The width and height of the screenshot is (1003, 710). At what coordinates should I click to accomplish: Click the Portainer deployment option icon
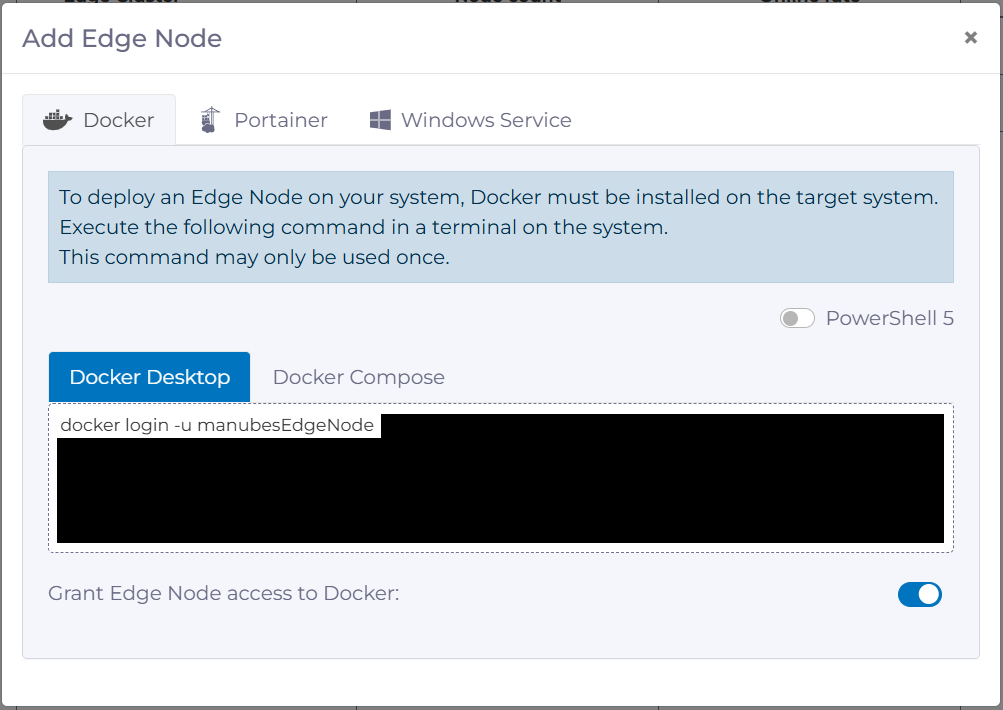pos(208,118)
